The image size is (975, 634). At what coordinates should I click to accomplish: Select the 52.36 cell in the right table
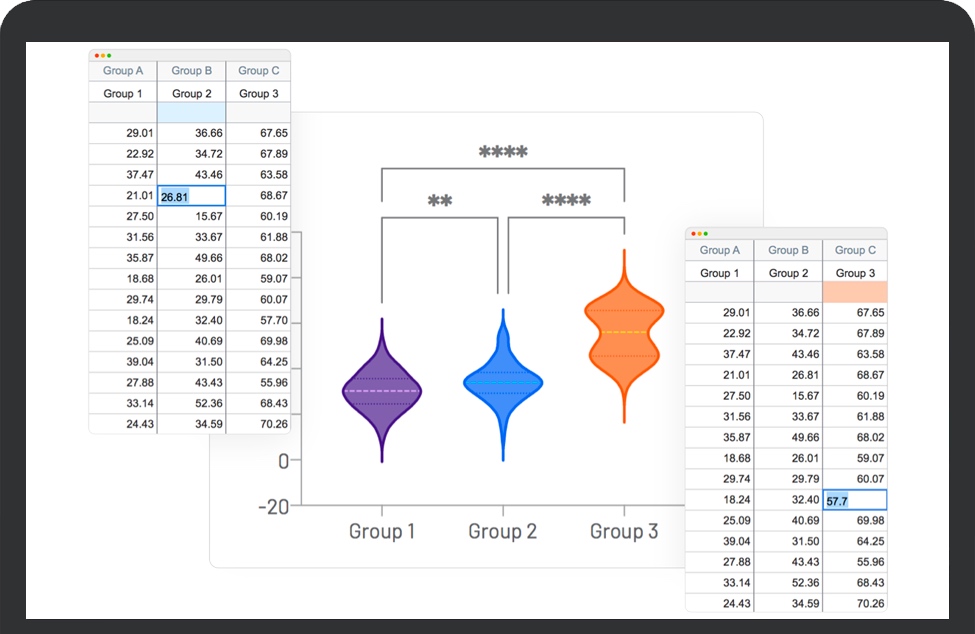[x=788, y=583]
